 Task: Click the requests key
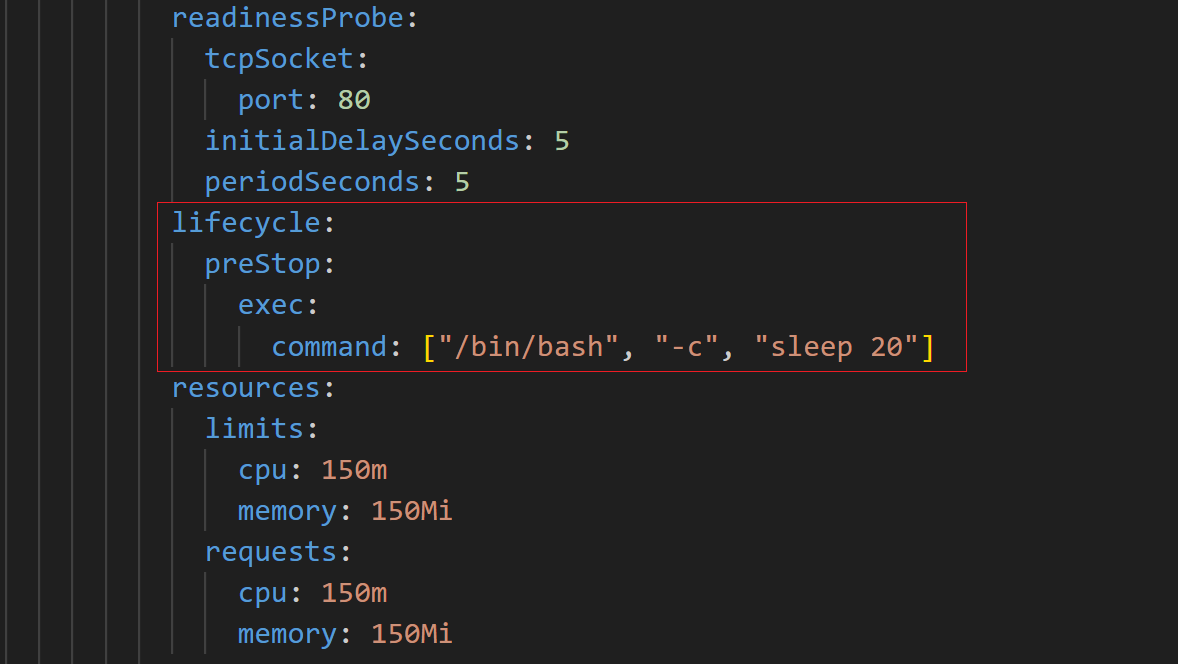(x=271, y=552)
